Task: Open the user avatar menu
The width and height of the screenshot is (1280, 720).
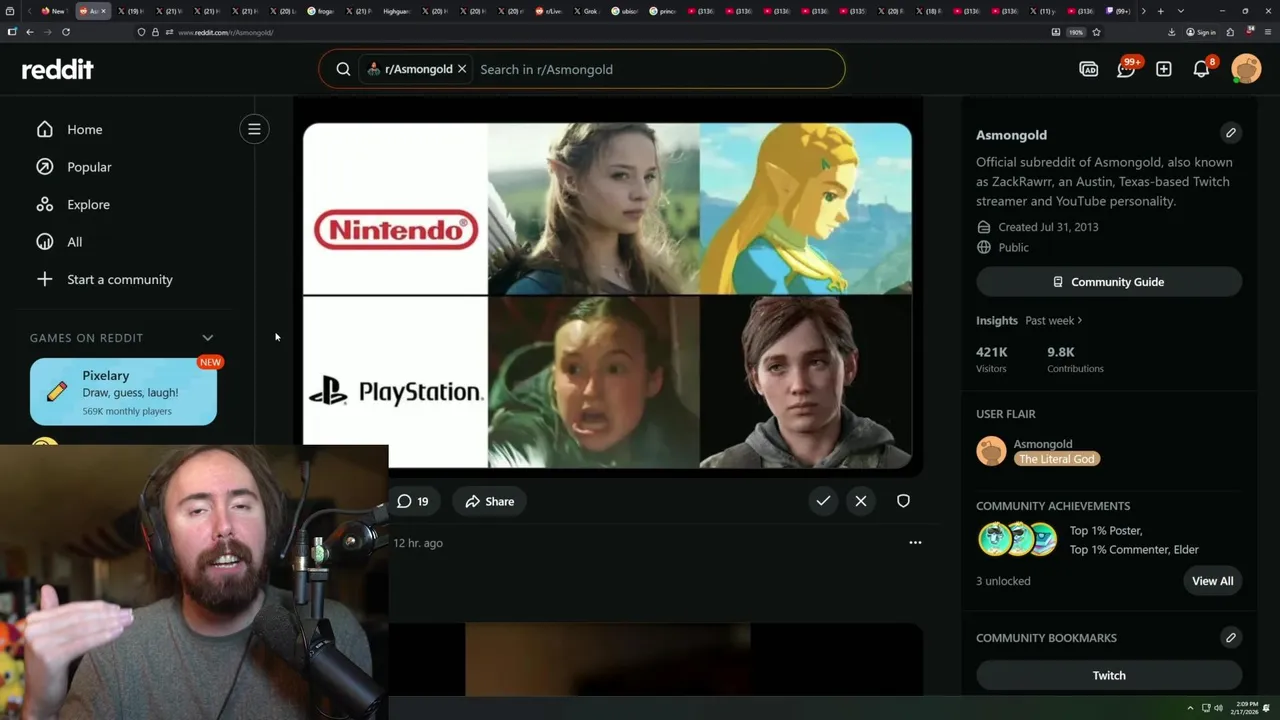Action: 1246,69
